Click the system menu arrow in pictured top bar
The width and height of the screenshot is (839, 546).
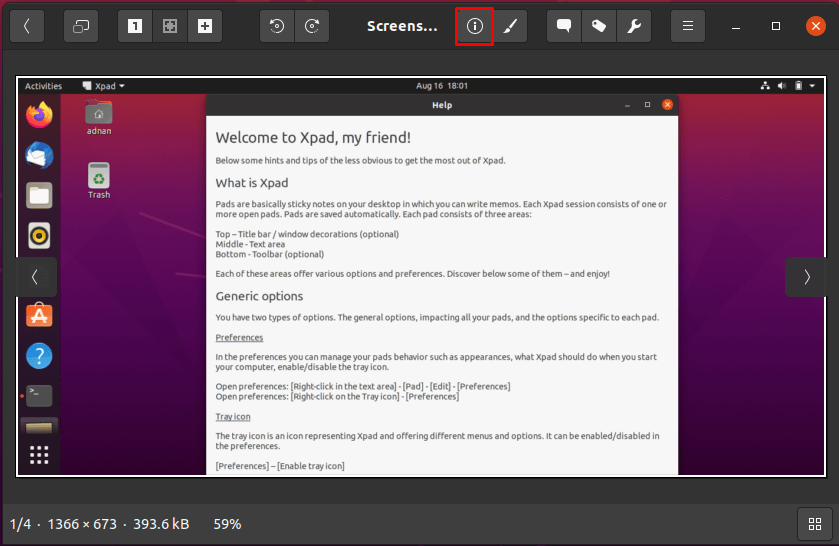[x=812, y=86]
